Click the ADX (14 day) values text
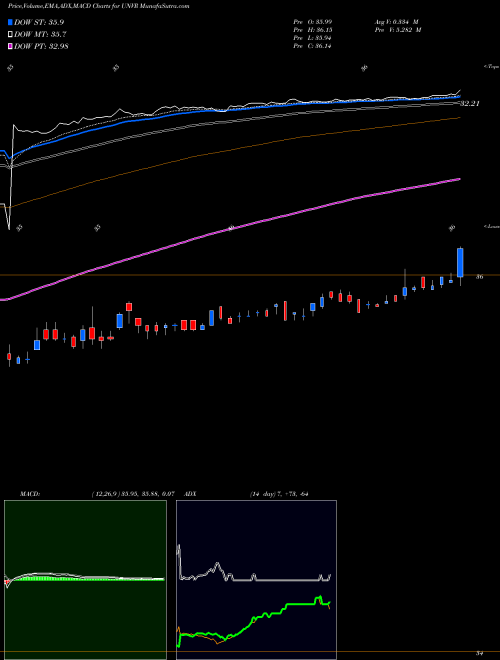This screenshot has width=500, height=660. pos(279,494)
